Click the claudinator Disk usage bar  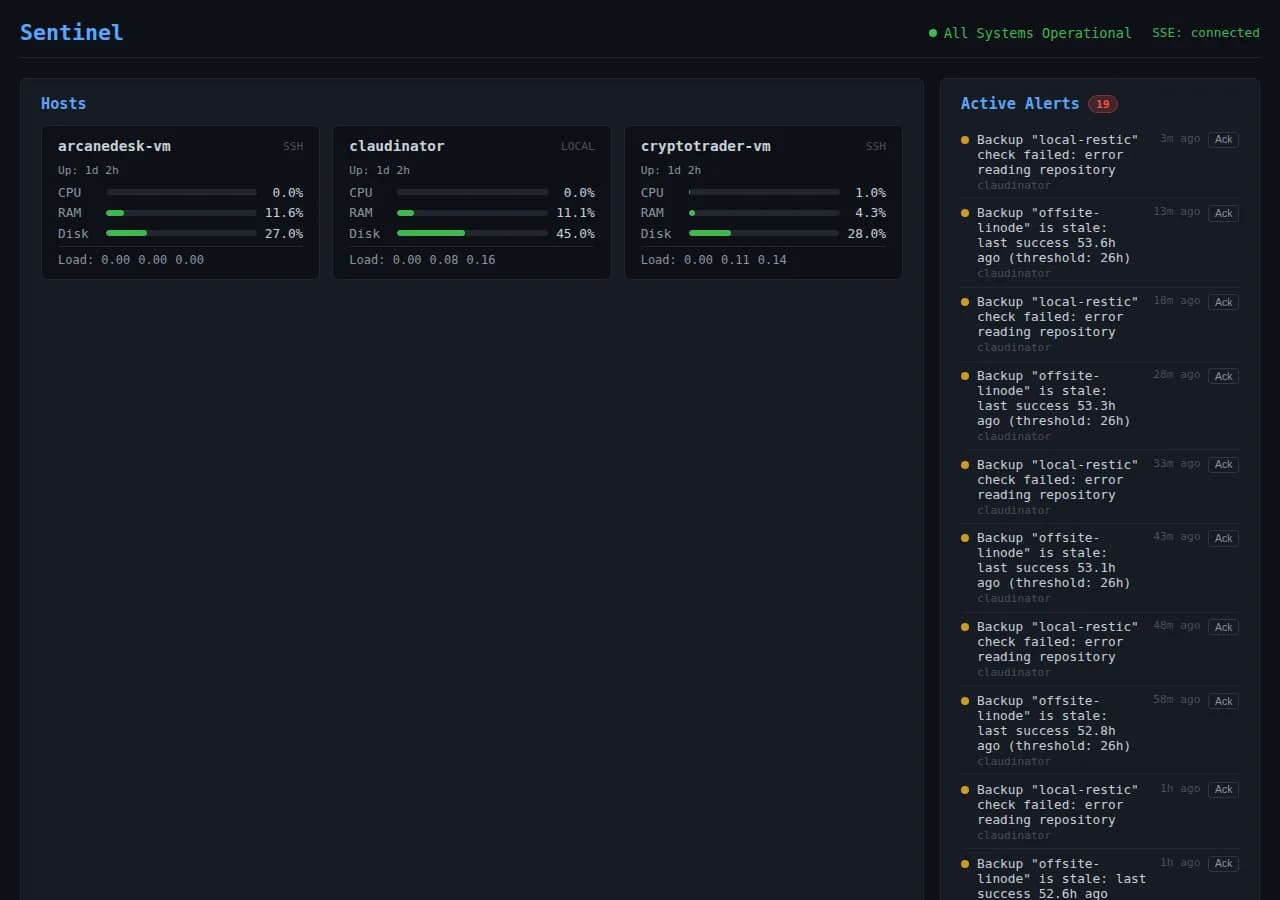coord(473,233)
